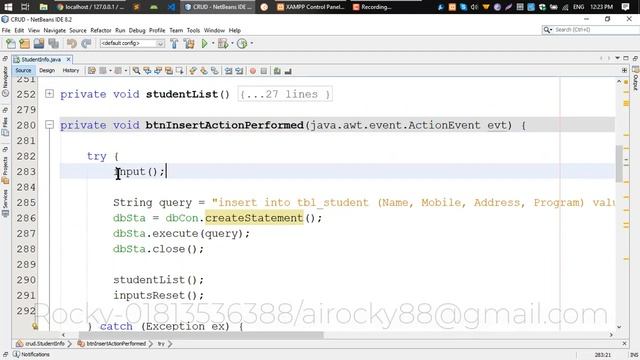This screenshot has width=640, height=360.
Task: Click the Last Edit icon in editor toolbar
Action: coord(91,71)
